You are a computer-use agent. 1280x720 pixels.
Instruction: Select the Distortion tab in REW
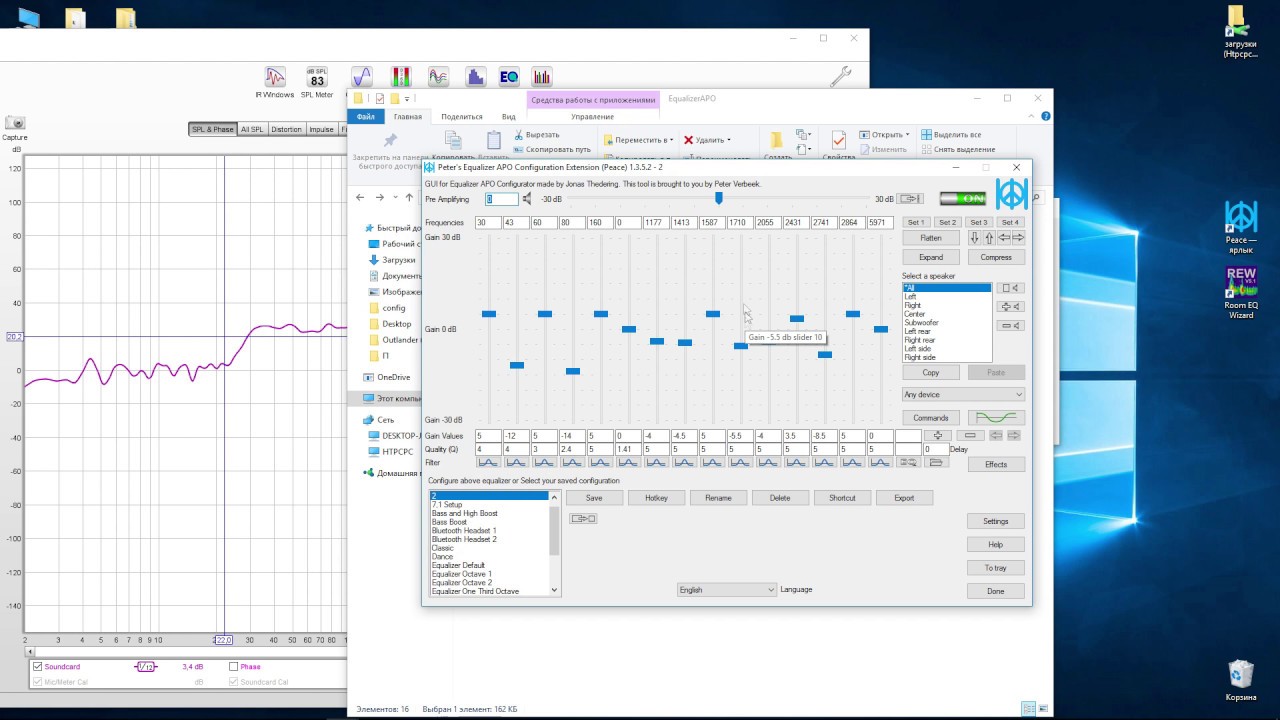pyautogui.click(x=286, y=130)
